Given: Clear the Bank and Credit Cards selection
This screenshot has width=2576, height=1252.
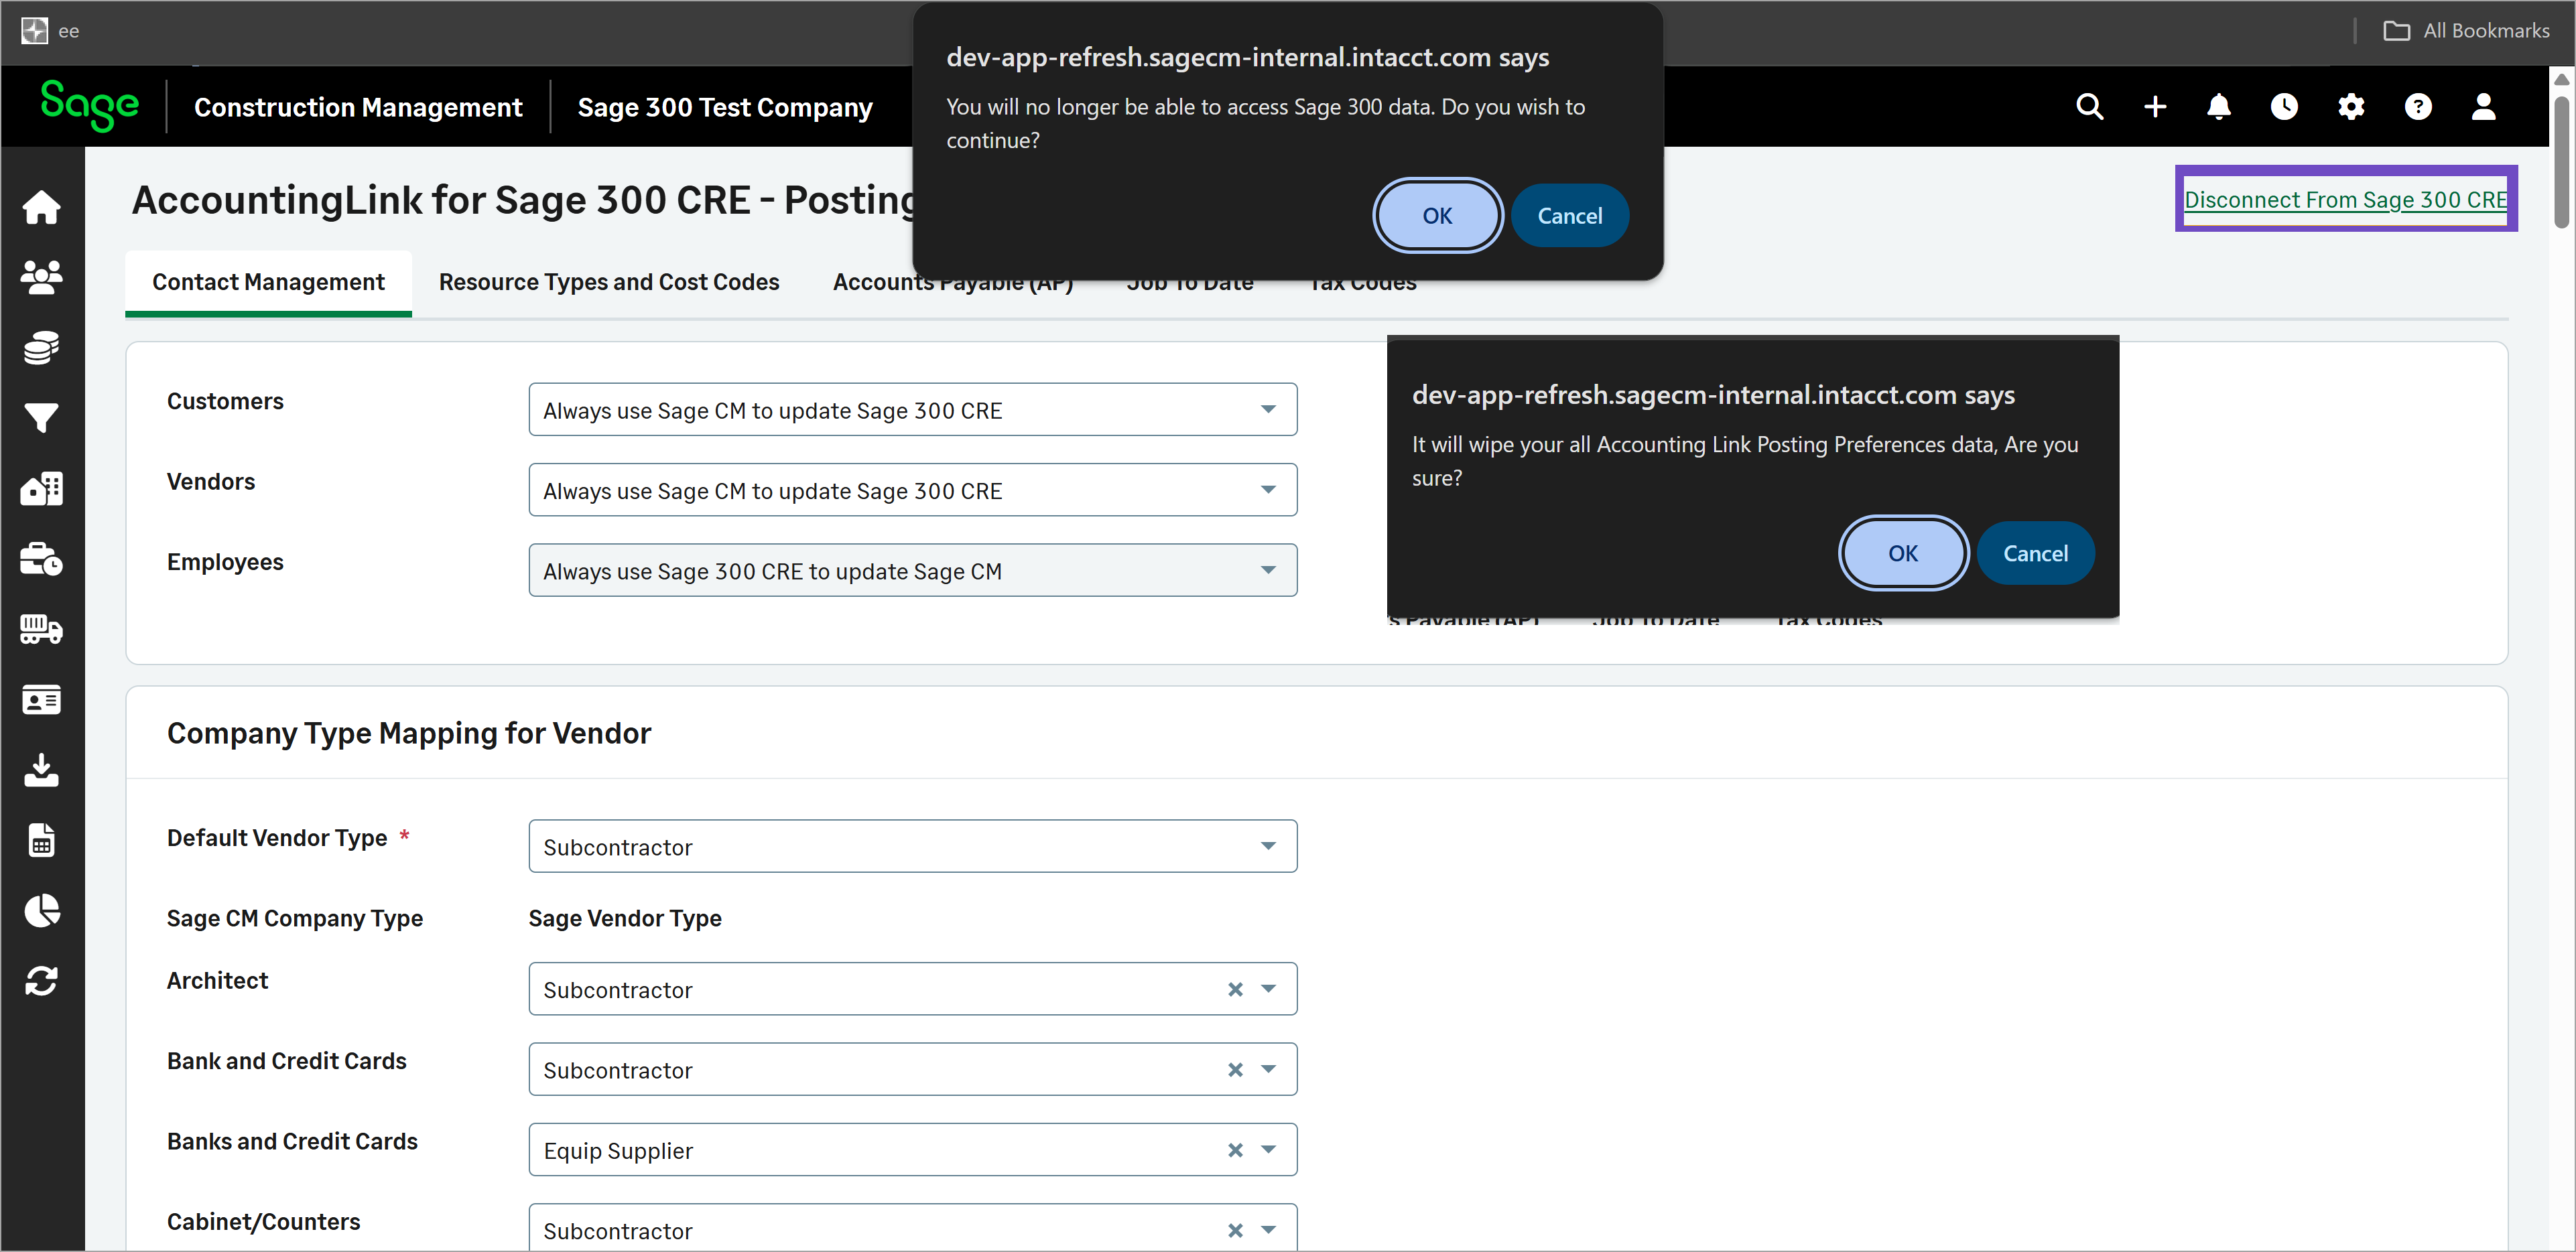Looking at the screenshot, I should tap(1236, 1070).
